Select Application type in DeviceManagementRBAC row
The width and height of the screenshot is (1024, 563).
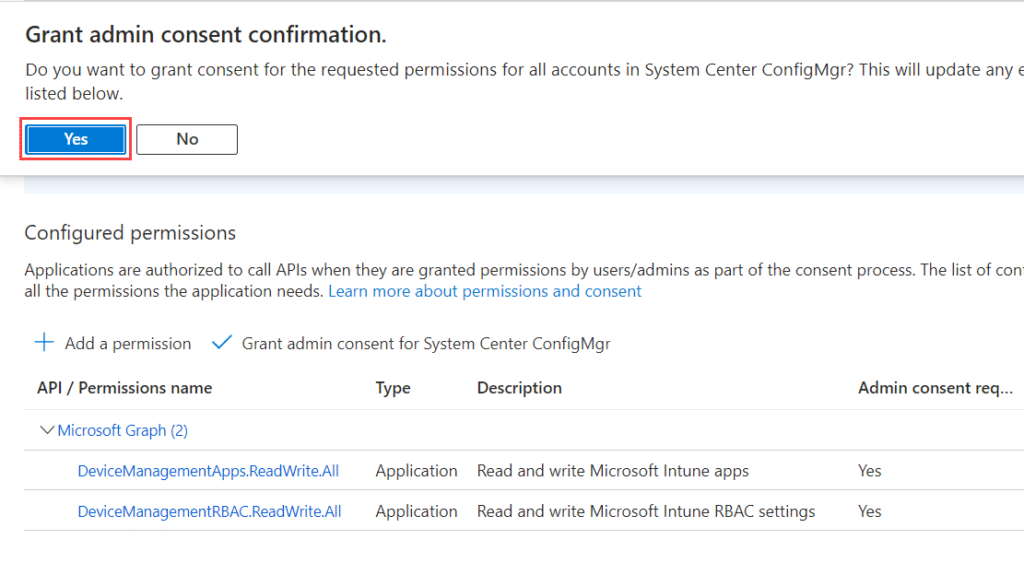(417, 511)
